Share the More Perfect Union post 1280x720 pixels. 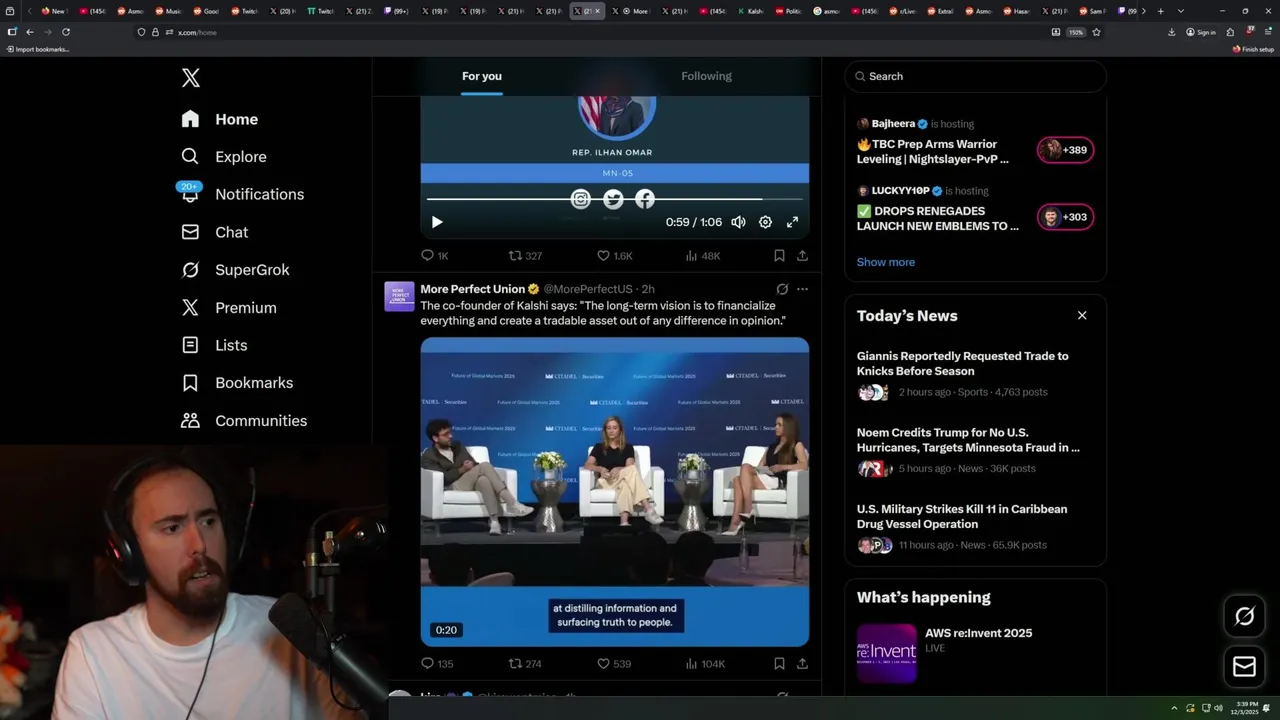pos(802,664)
